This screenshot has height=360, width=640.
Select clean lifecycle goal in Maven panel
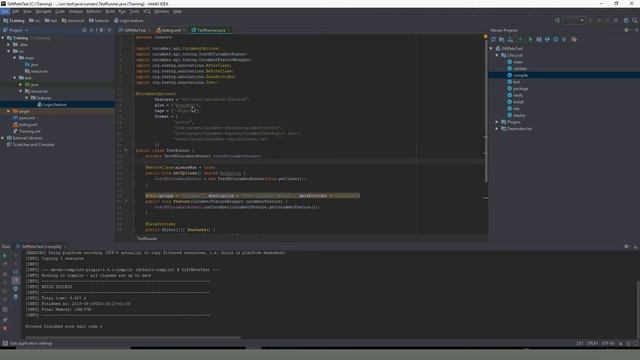click(518, 62)
